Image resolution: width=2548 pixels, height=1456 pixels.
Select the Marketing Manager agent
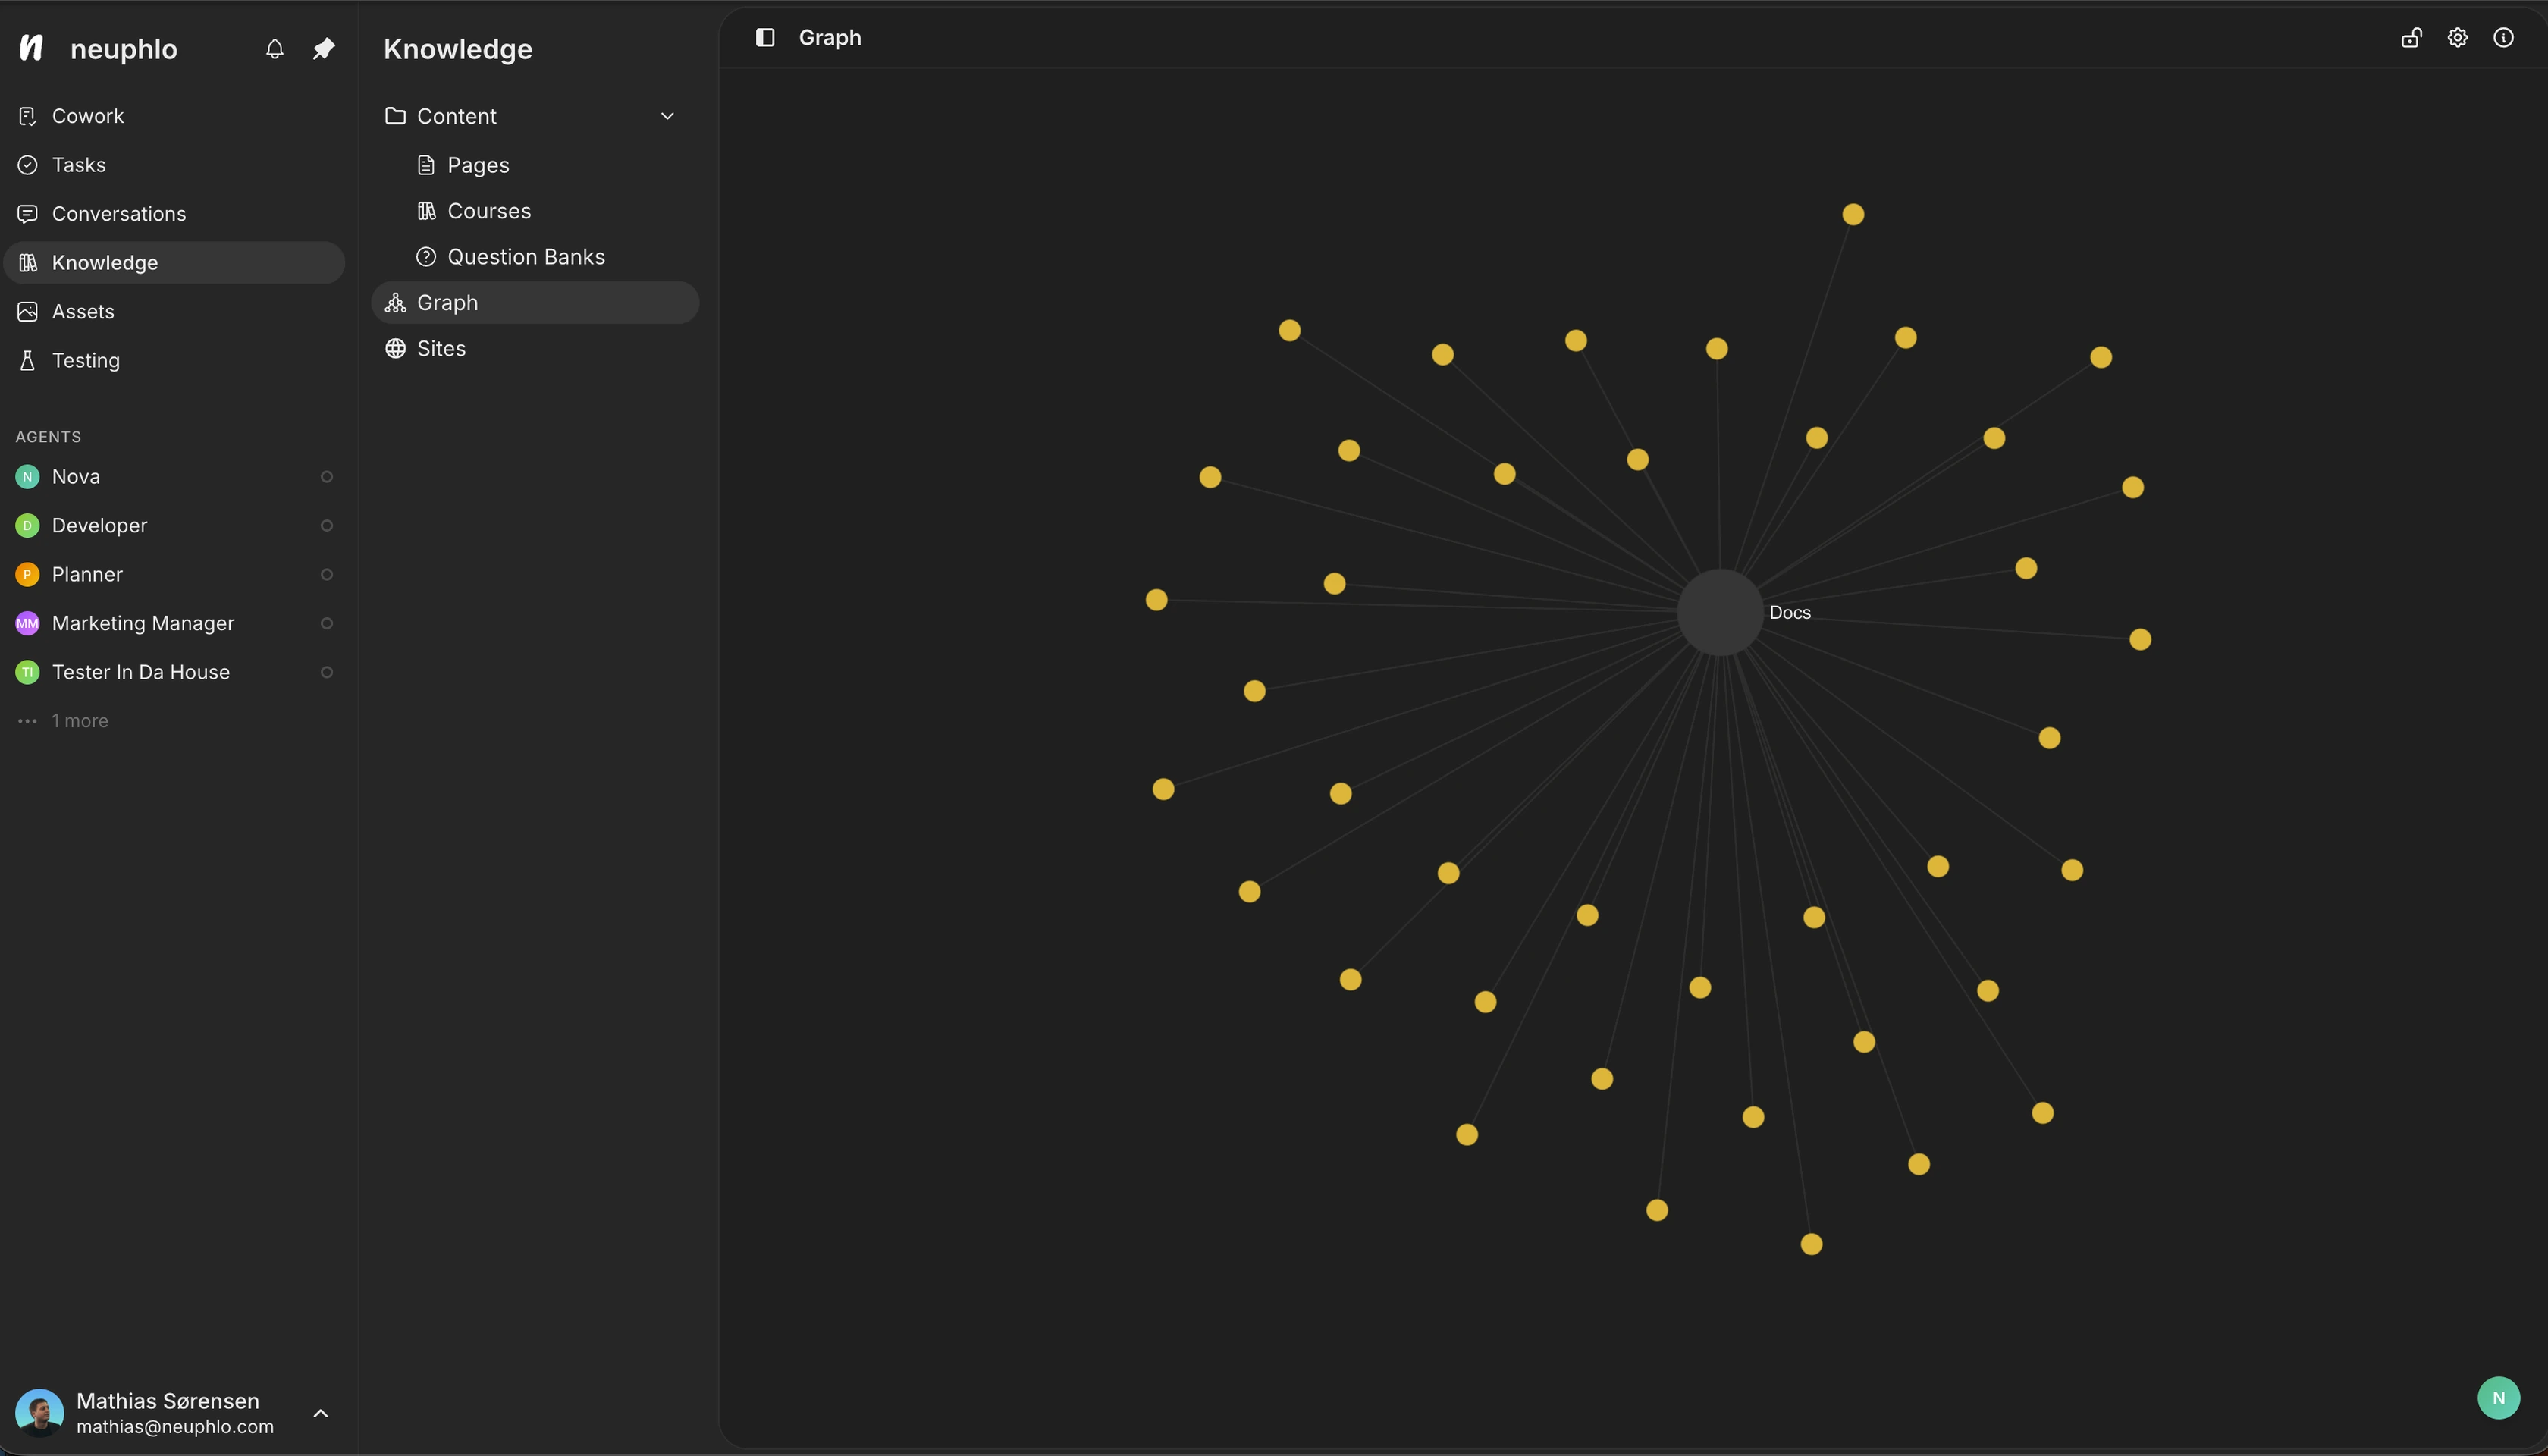coord(174,624)
